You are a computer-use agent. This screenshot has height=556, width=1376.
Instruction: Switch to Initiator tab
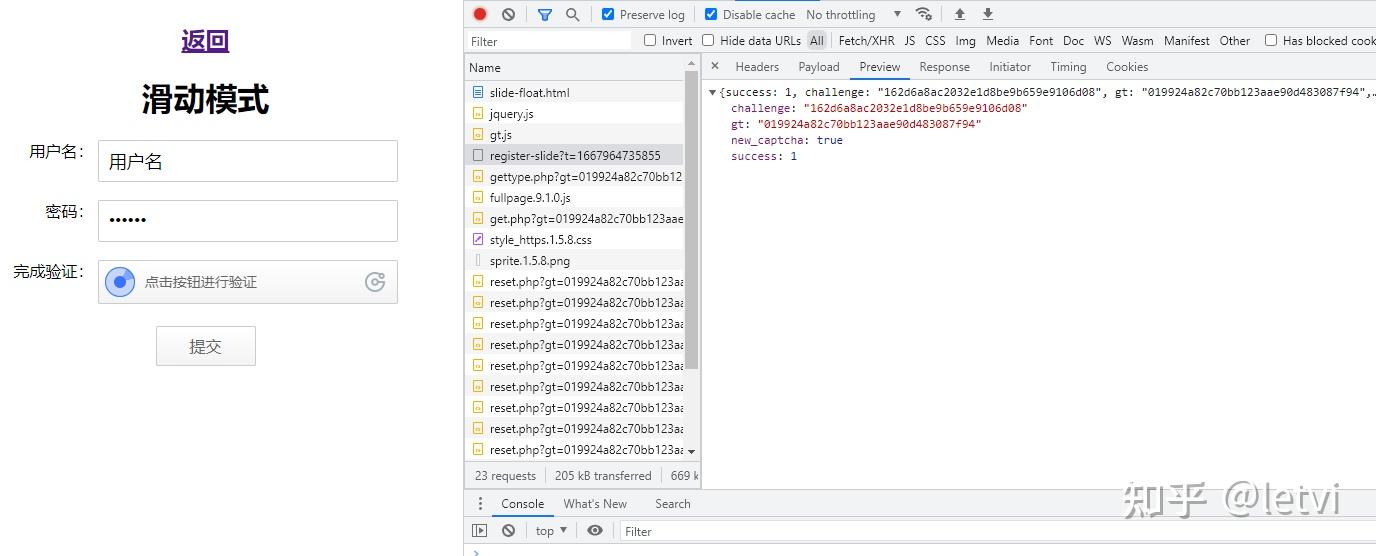1010,67
